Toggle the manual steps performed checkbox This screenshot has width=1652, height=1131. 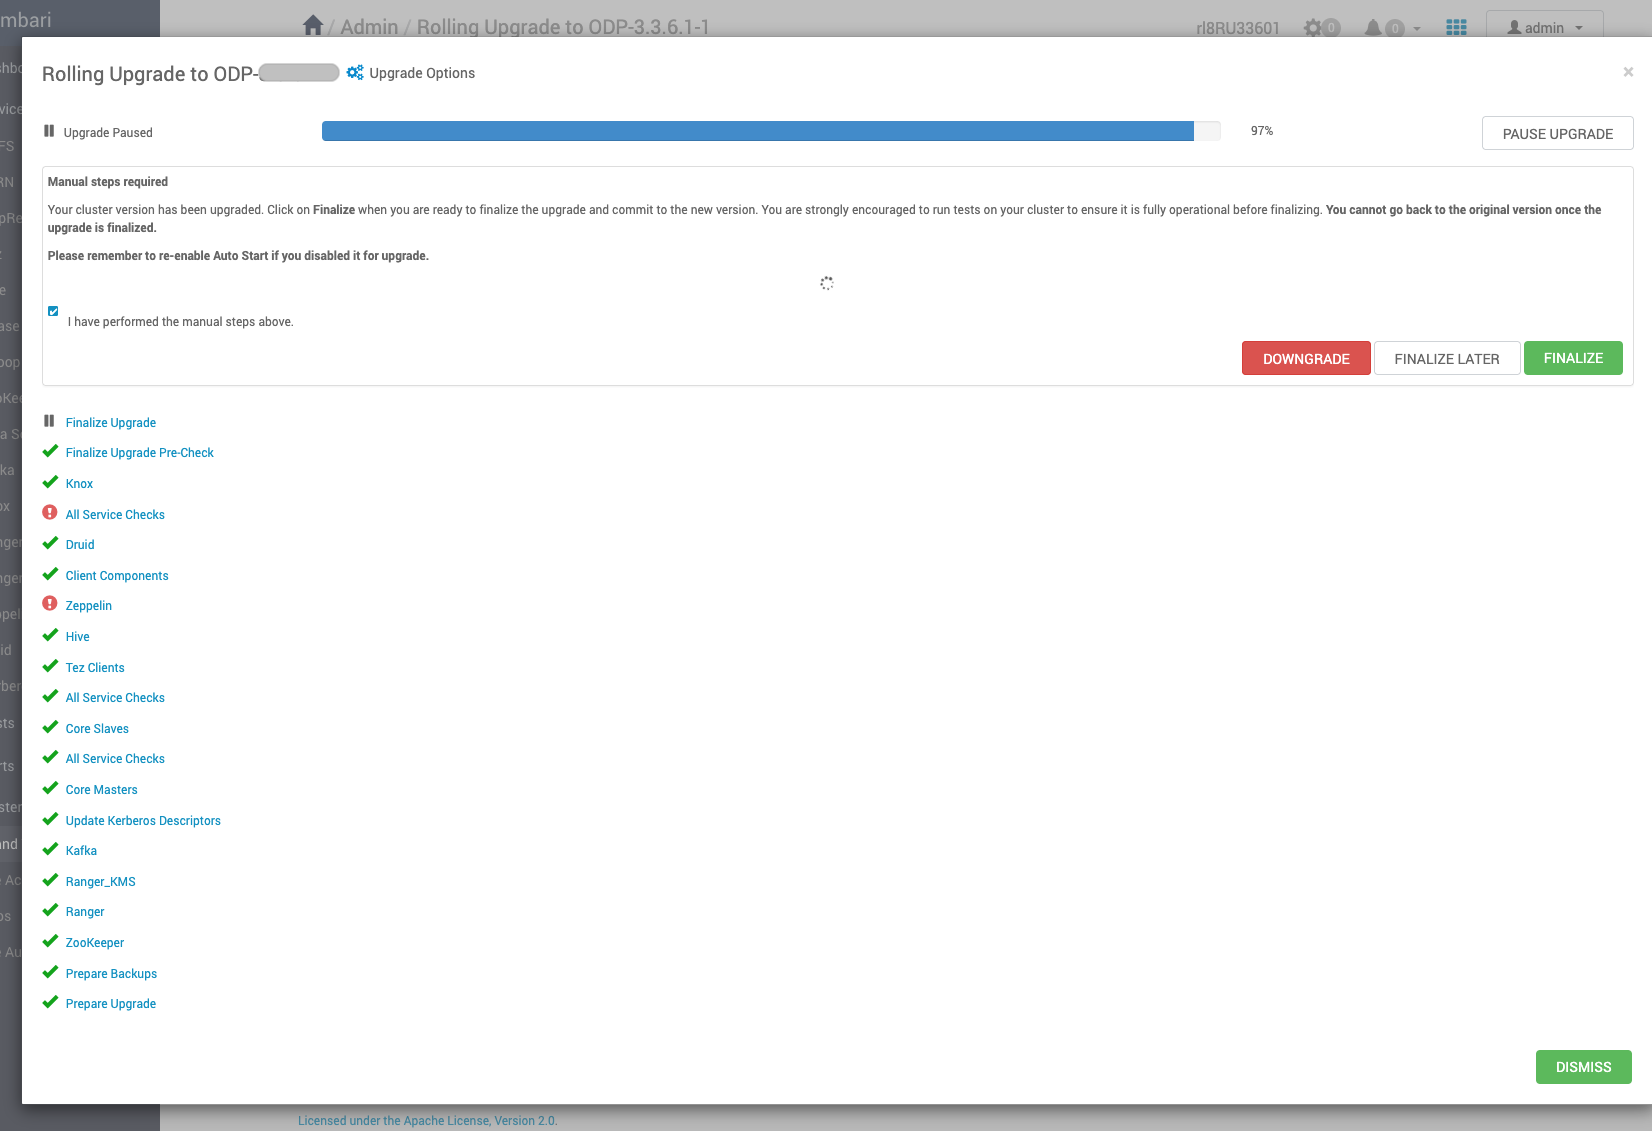53,311
